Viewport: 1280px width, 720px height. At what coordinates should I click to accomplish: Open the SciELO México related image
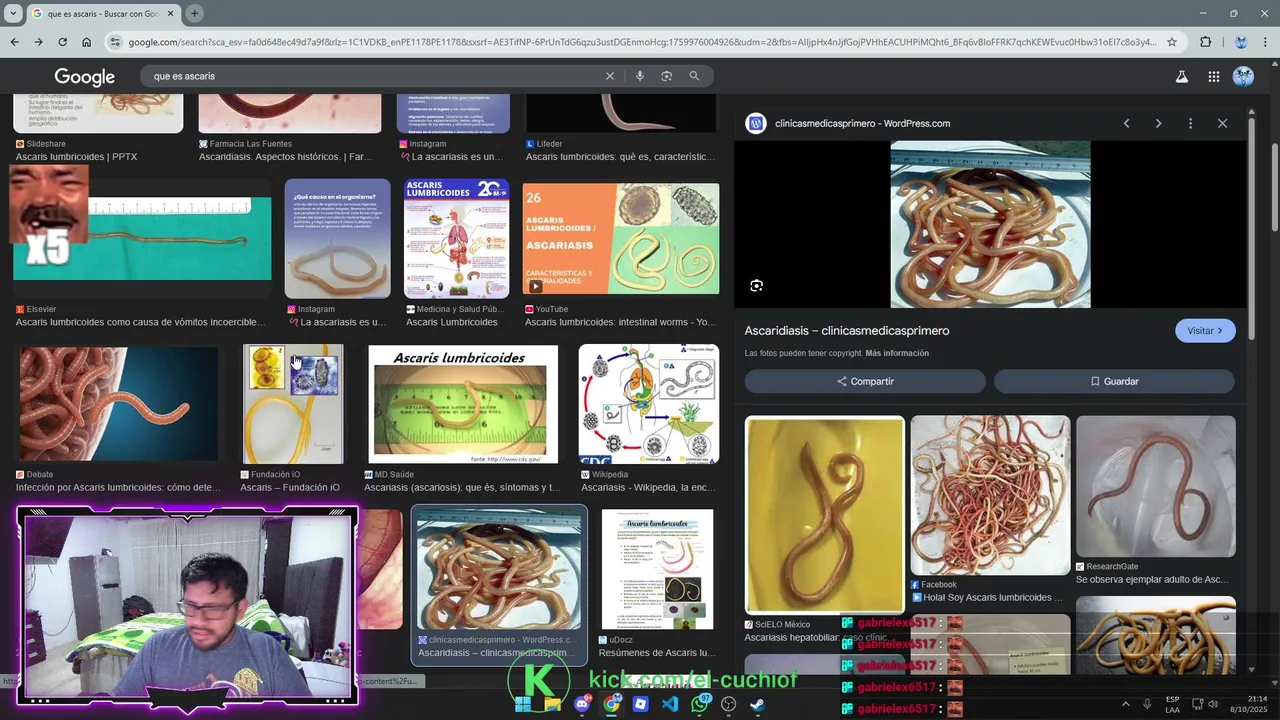coord(825,515)
